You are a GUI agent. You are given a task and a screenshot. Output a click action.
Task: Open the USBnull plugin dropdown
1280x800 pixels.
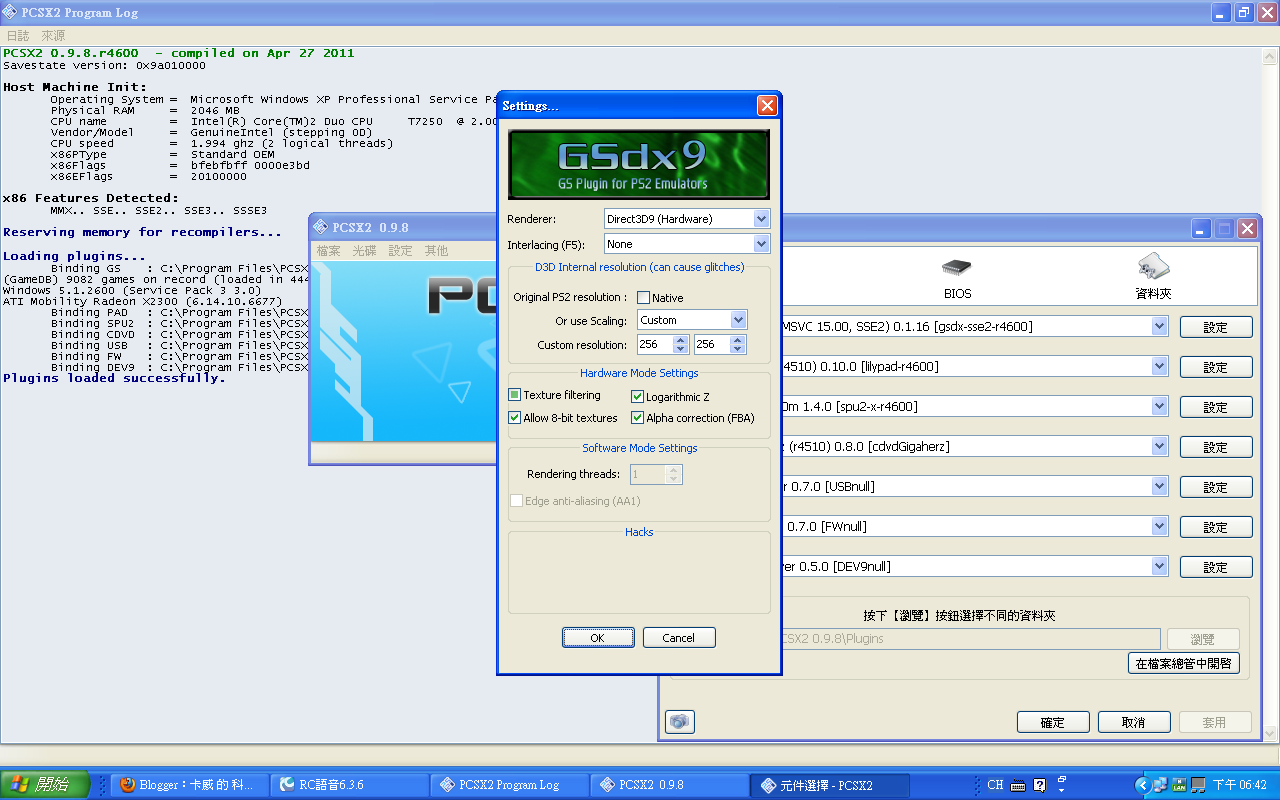click(1159, 486)
